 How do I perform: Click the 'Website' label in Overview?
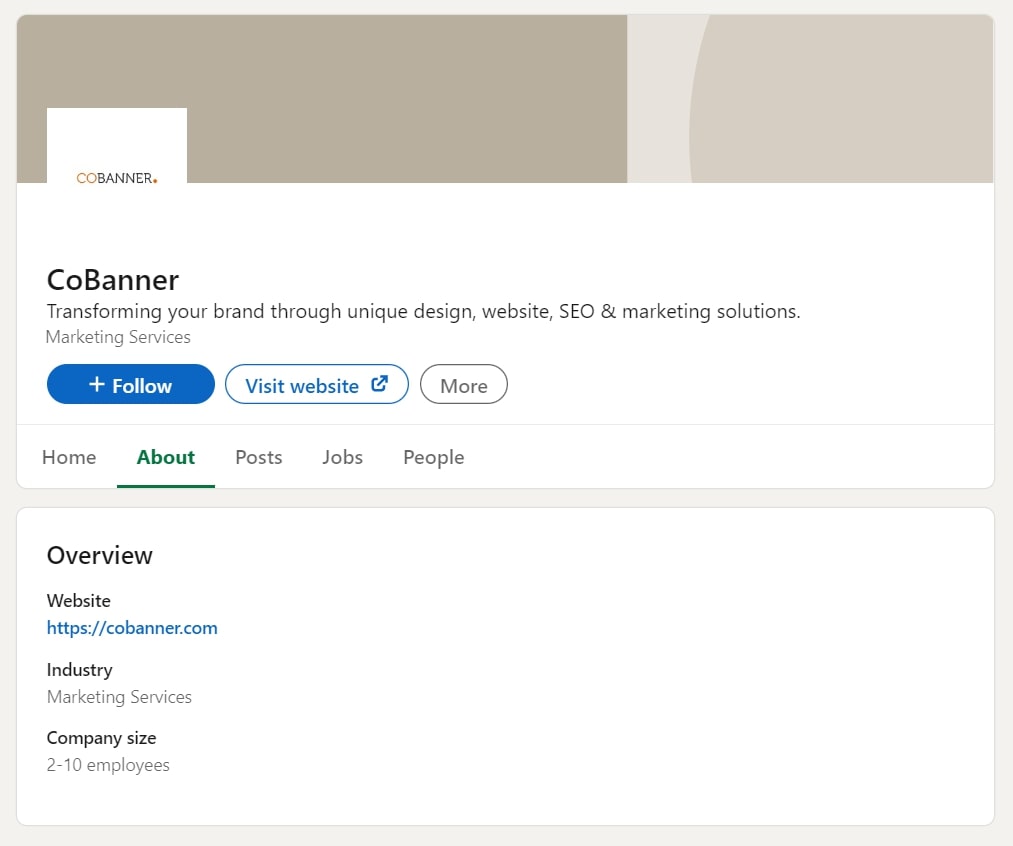[x=79, y=601]
